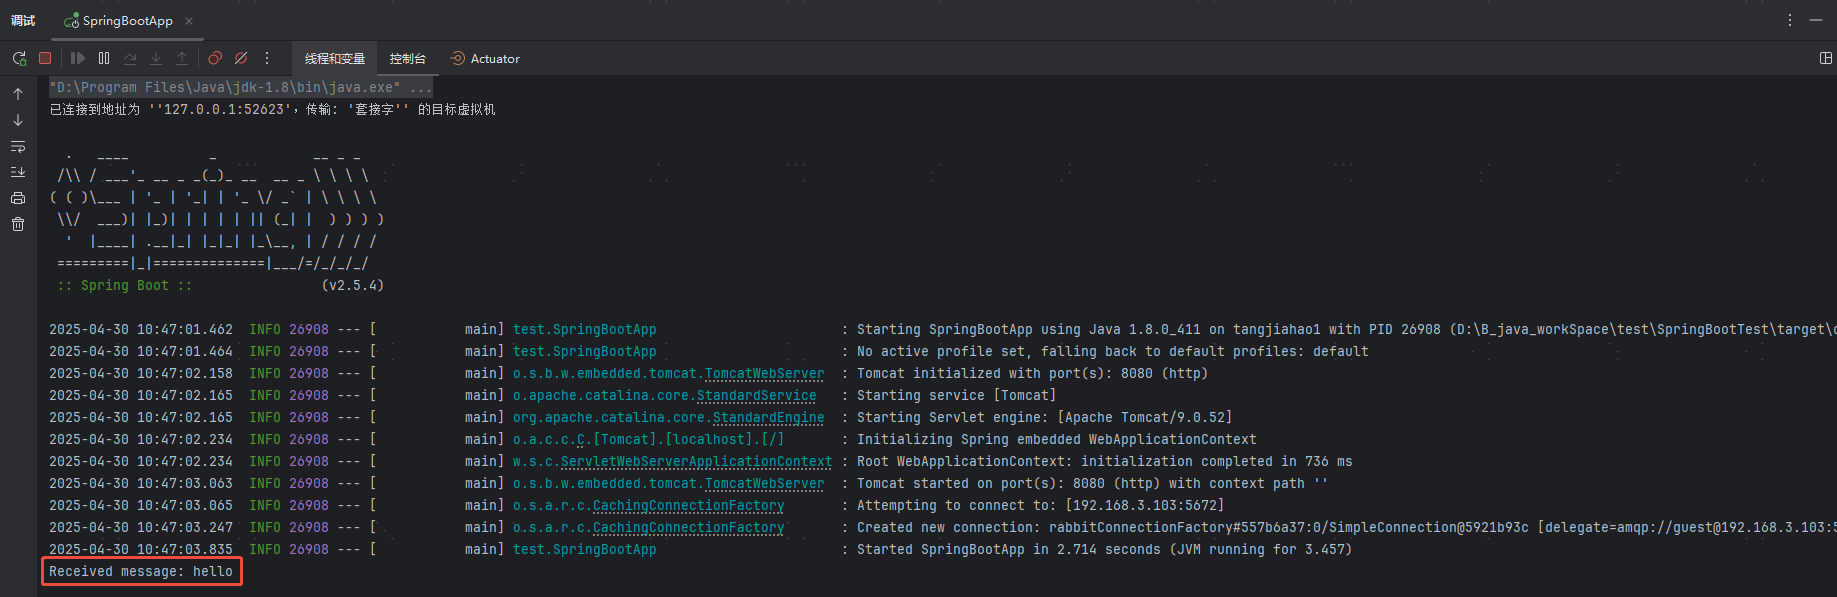The width and height of the screenshot is (1837, 597).
Task: Click the Step Out icon
Action: (x=182, y=58)
